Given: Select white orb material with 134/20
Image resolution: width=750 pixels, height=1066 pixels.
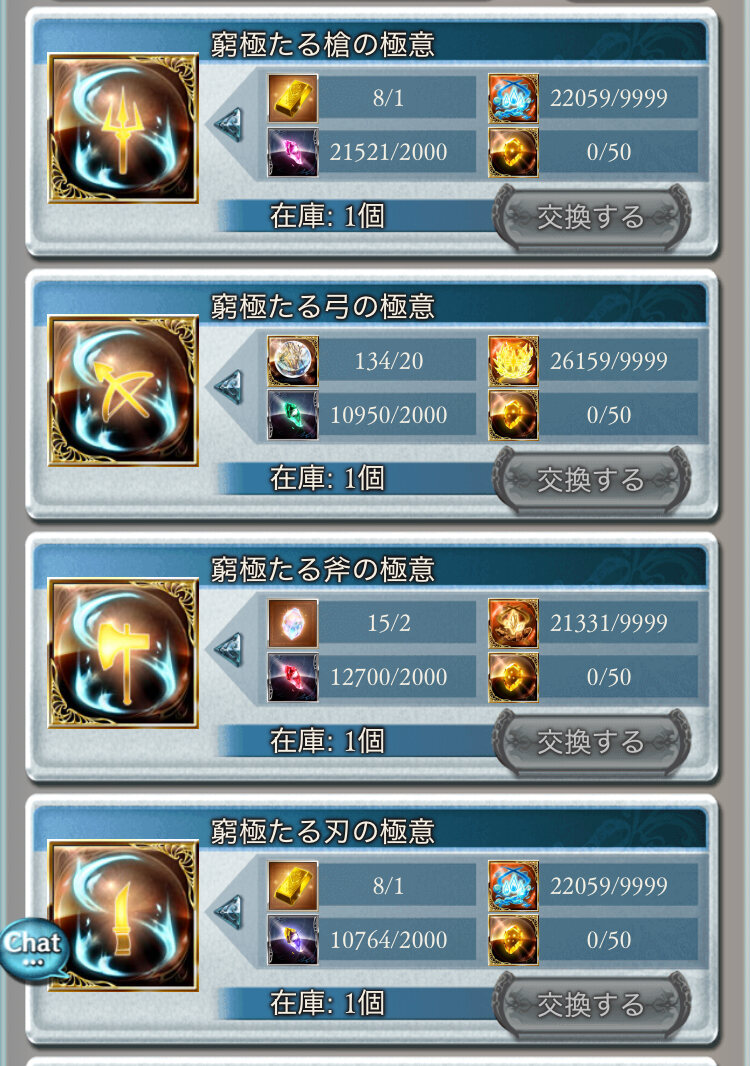Looking at the screenshot, I should point(292,361).
